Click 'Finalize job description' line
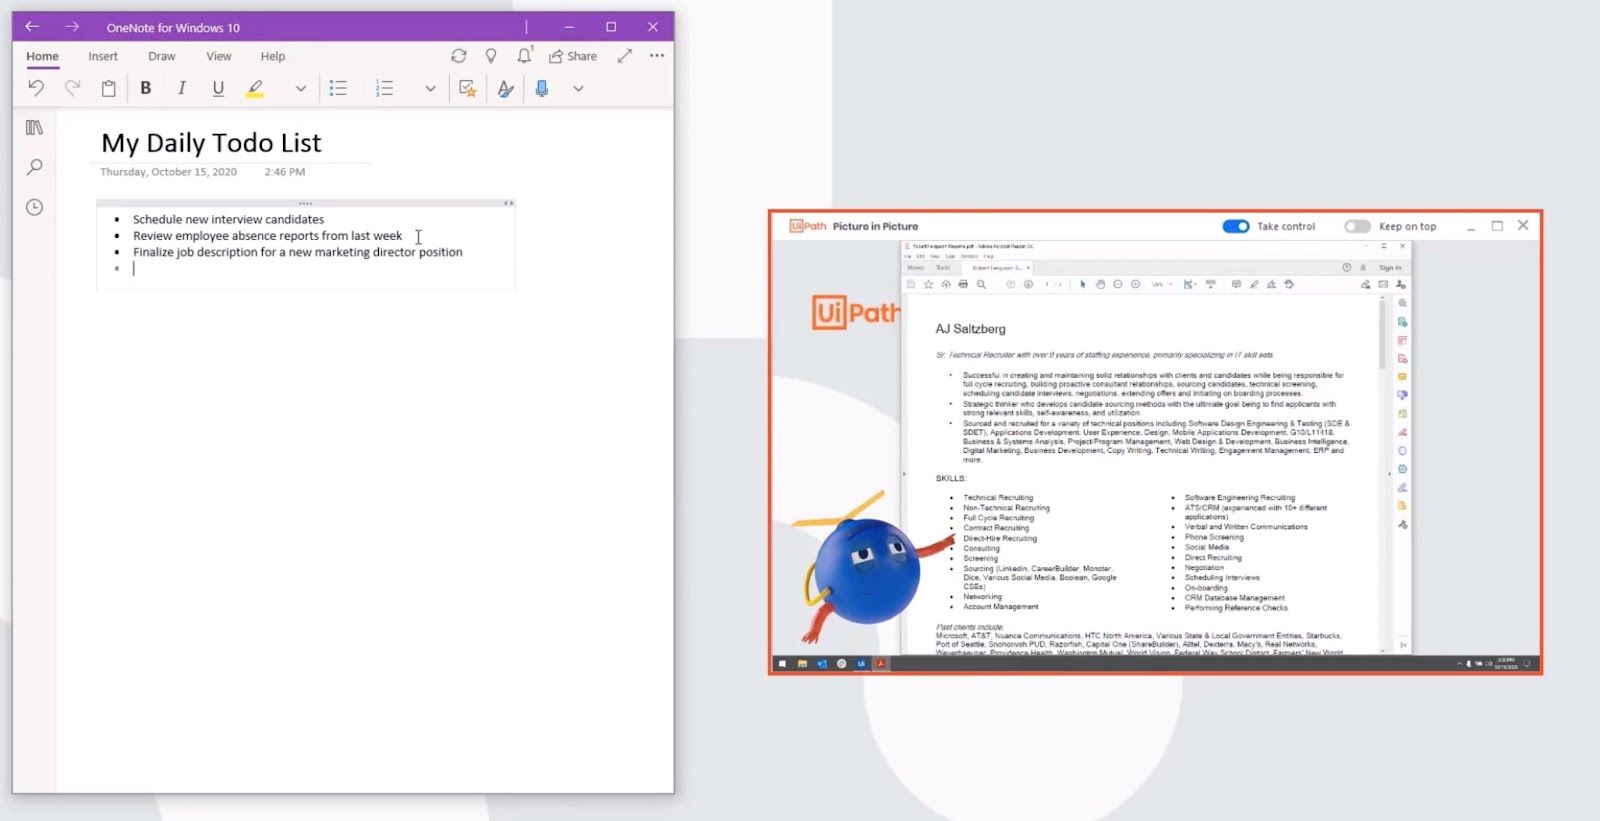The image size is (1600, 821). [x=298, y=252]
